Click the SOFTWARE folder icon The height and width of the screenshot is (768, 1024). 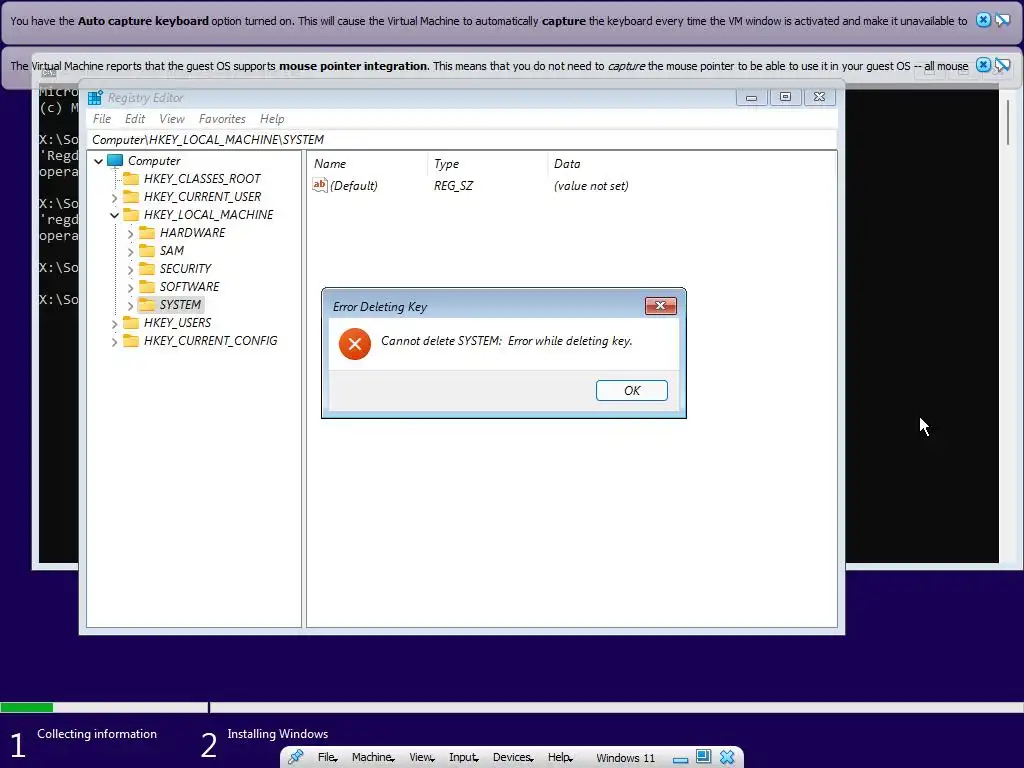(147, 286)
